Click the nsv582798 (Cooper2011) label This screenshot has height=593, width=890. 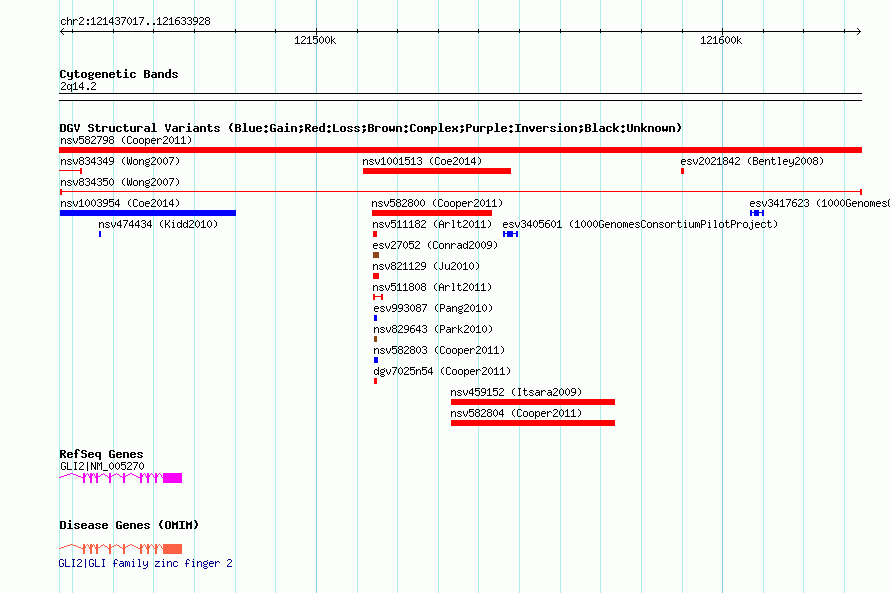coord(126,140)
